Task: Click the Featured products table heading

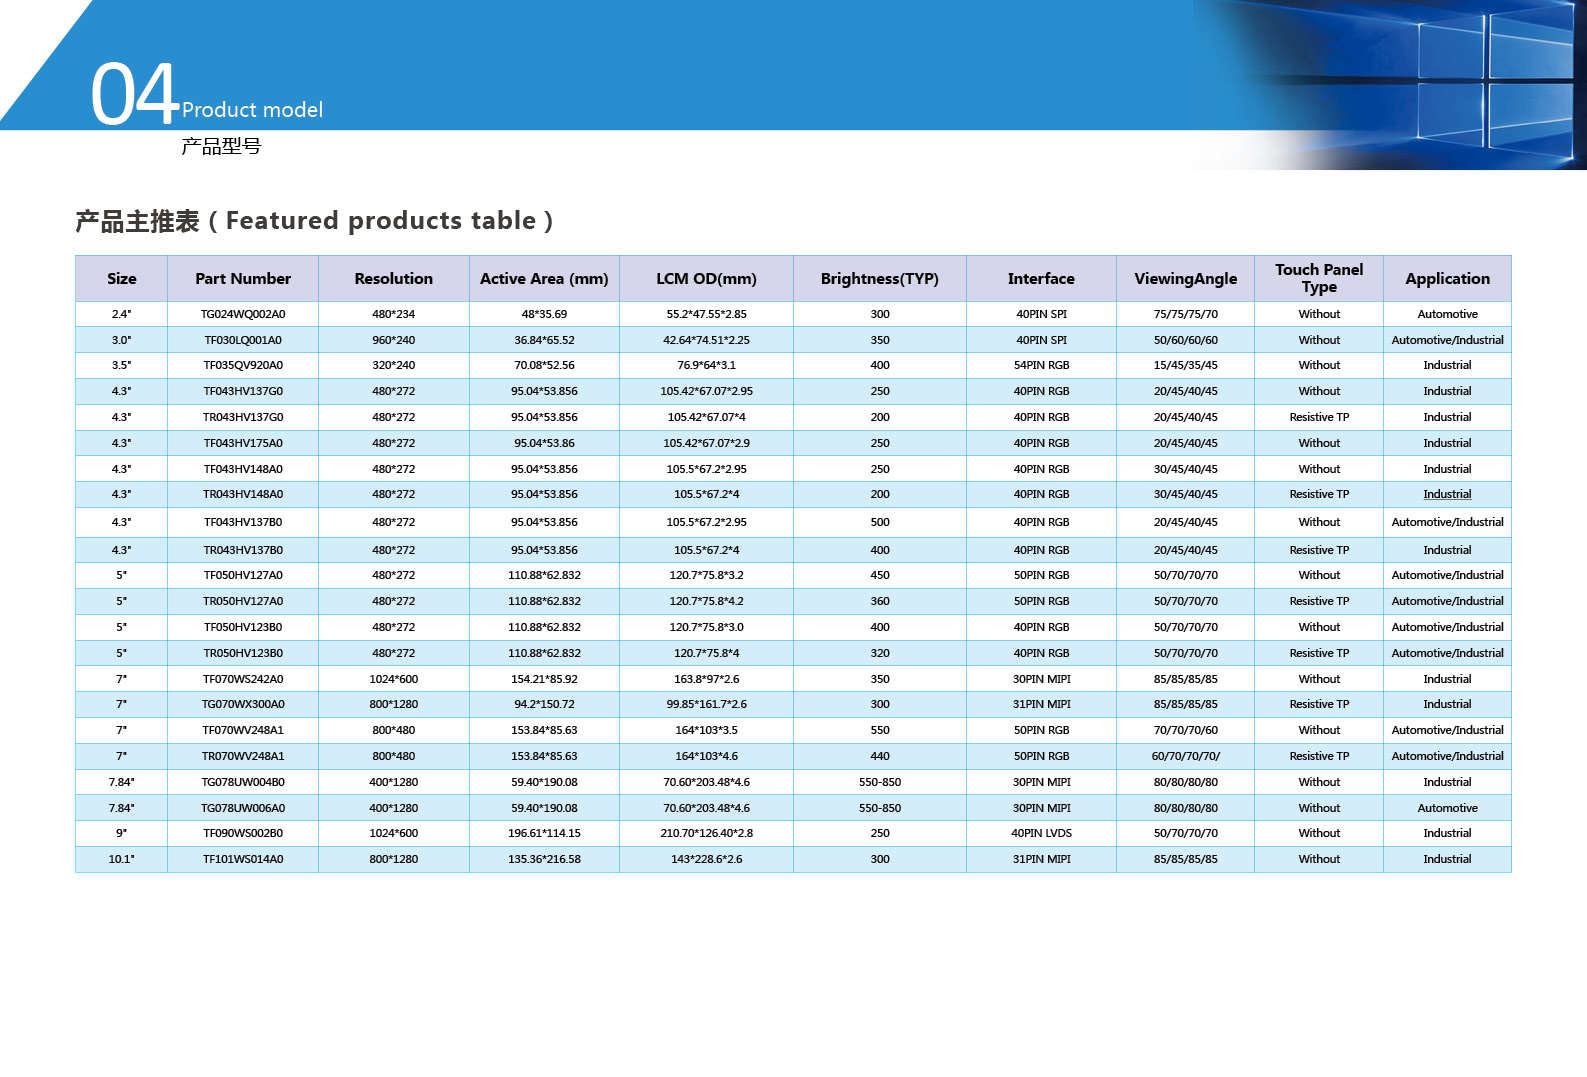Action: [x=314, y=221]
